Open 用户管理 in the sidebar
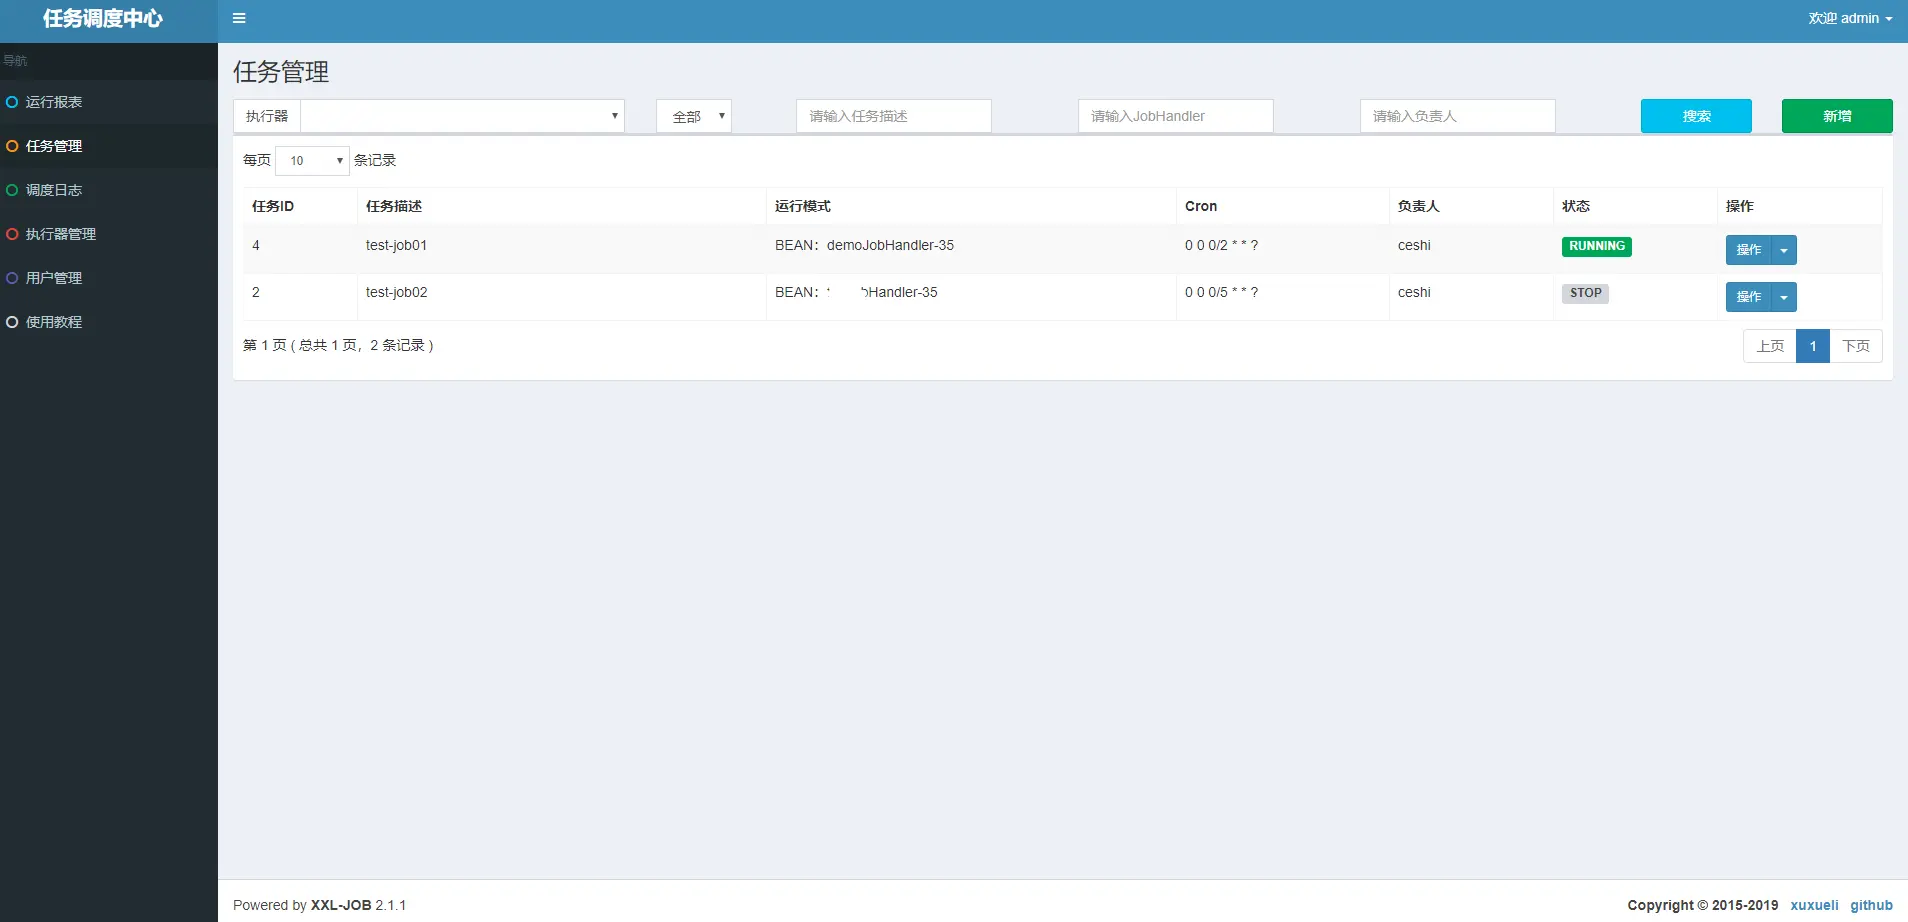 coord(109,278)
